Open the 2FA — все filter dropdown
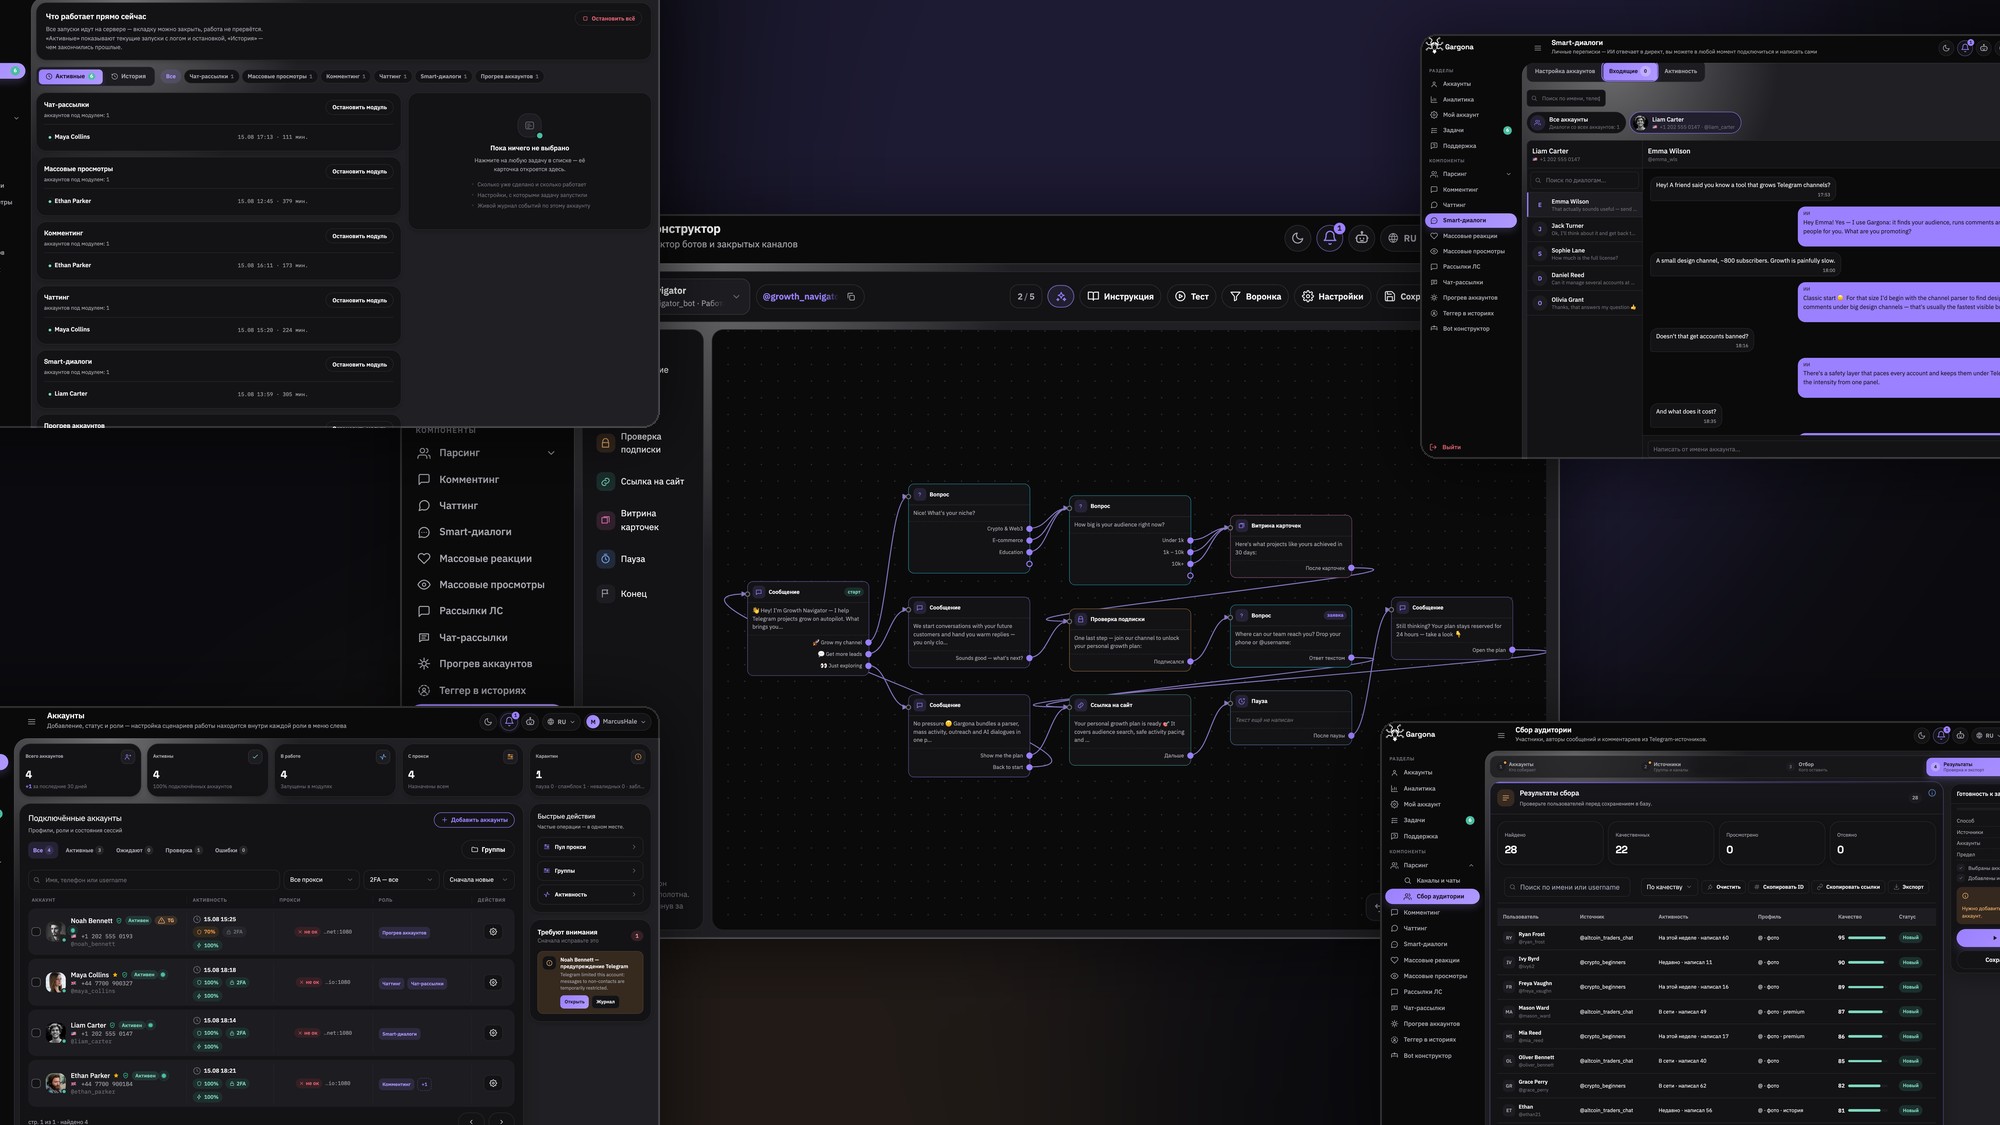2000x1125 pixels. pyautogui.click(x=401, y=879)
